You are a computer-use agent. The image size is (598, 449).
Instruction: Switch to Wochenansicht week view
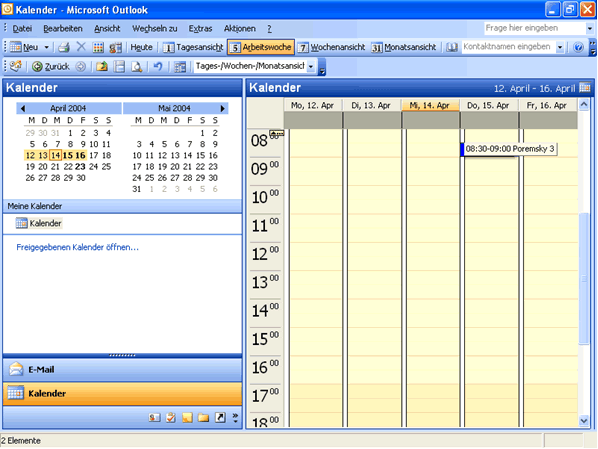click(x=331, y=47)
